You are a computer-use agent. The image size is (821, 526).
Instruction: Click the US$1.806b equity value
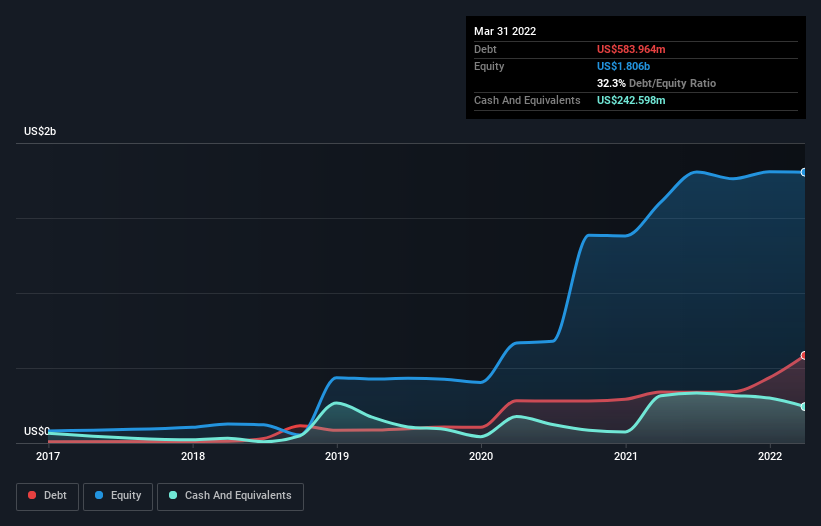coord(623,66)
